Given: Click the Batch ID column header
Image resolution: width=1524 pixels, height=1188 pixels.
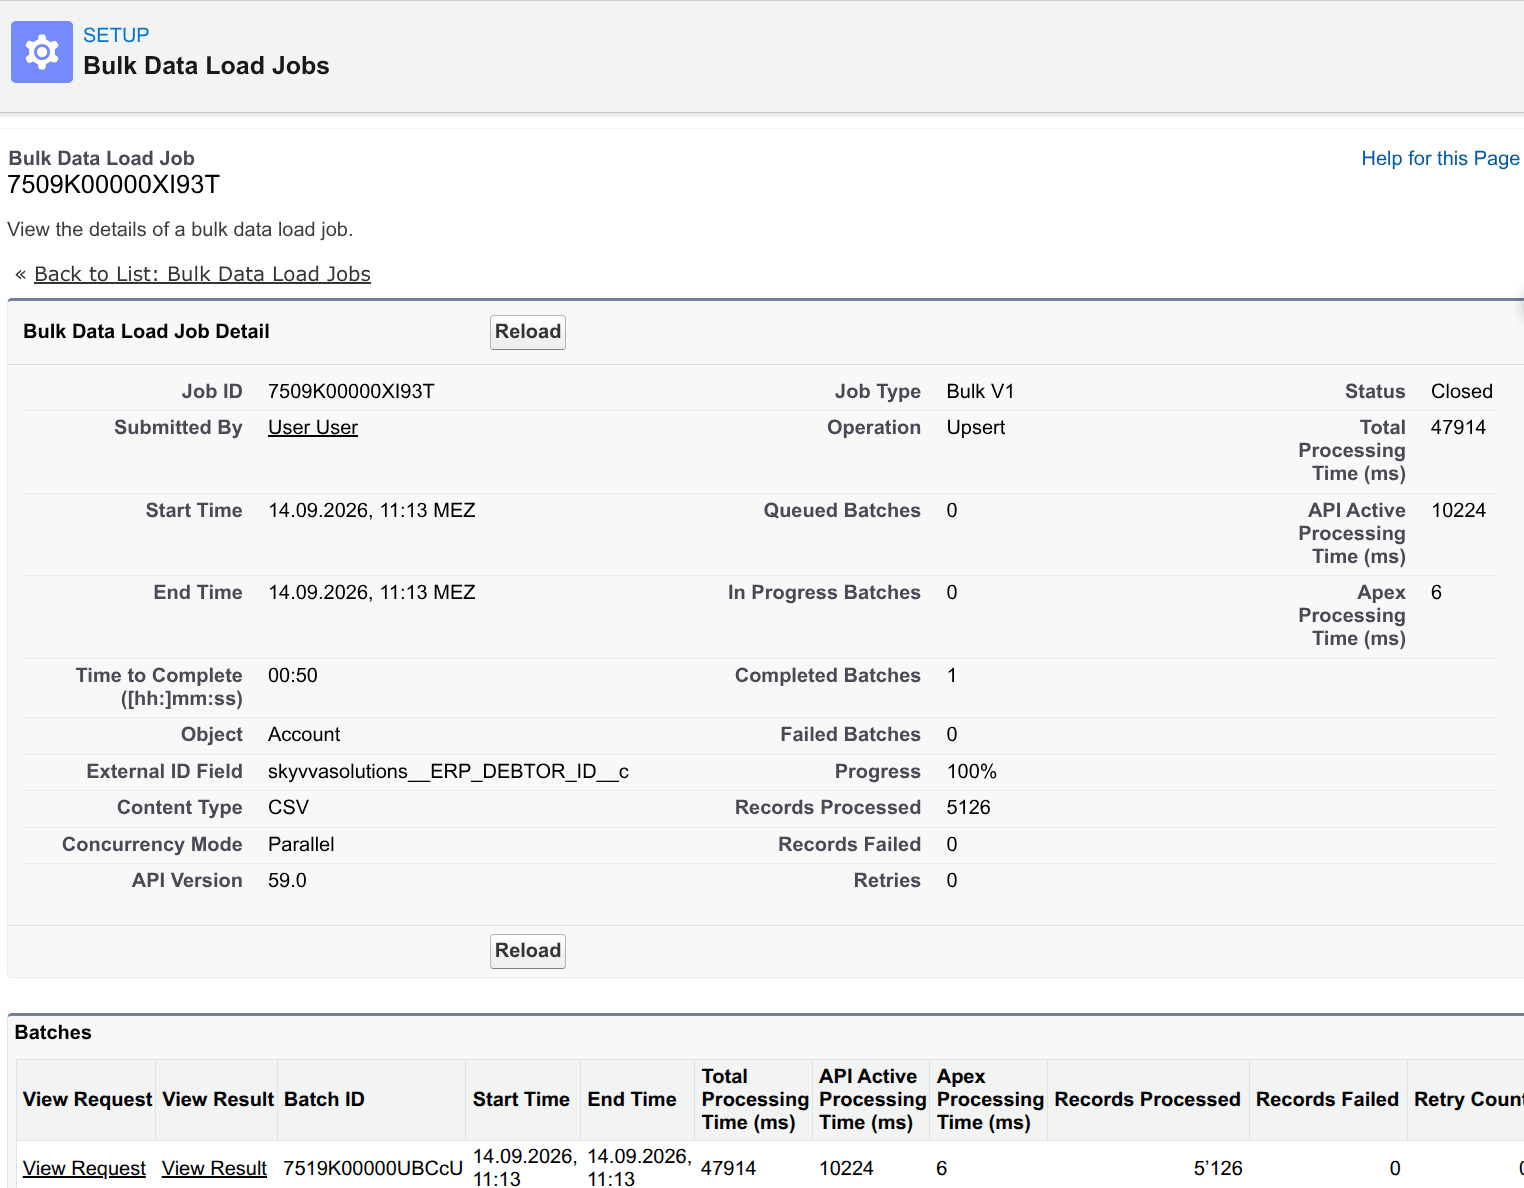Looking at the screenshot, I should coord(324,1099).
